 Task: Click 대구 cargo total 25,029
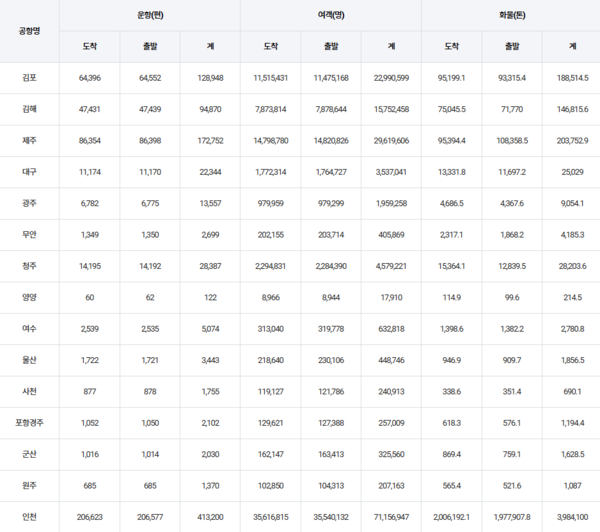(x=572, y=172)
